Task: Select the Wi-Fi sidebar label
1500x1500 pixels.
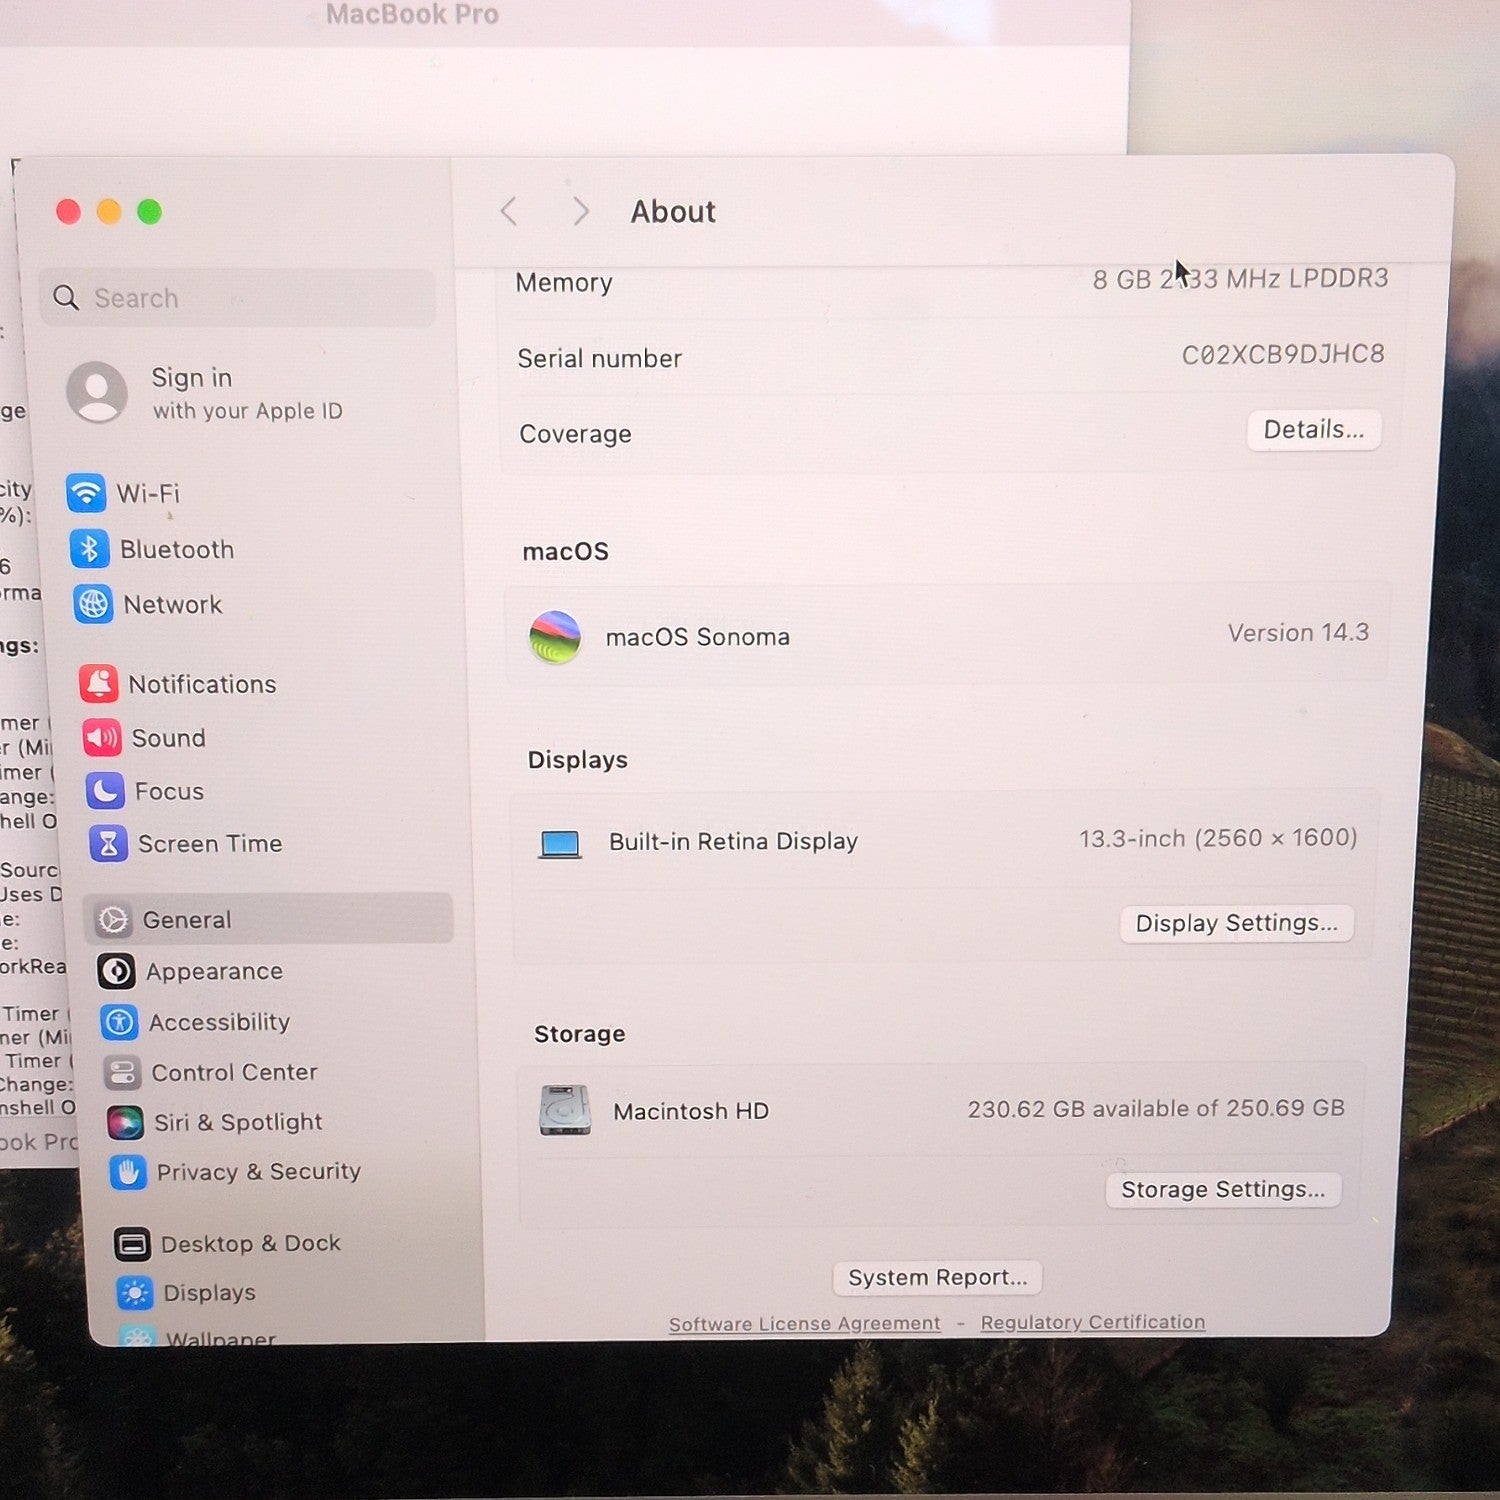Action: pyautogui.click(x=148, y=493)
